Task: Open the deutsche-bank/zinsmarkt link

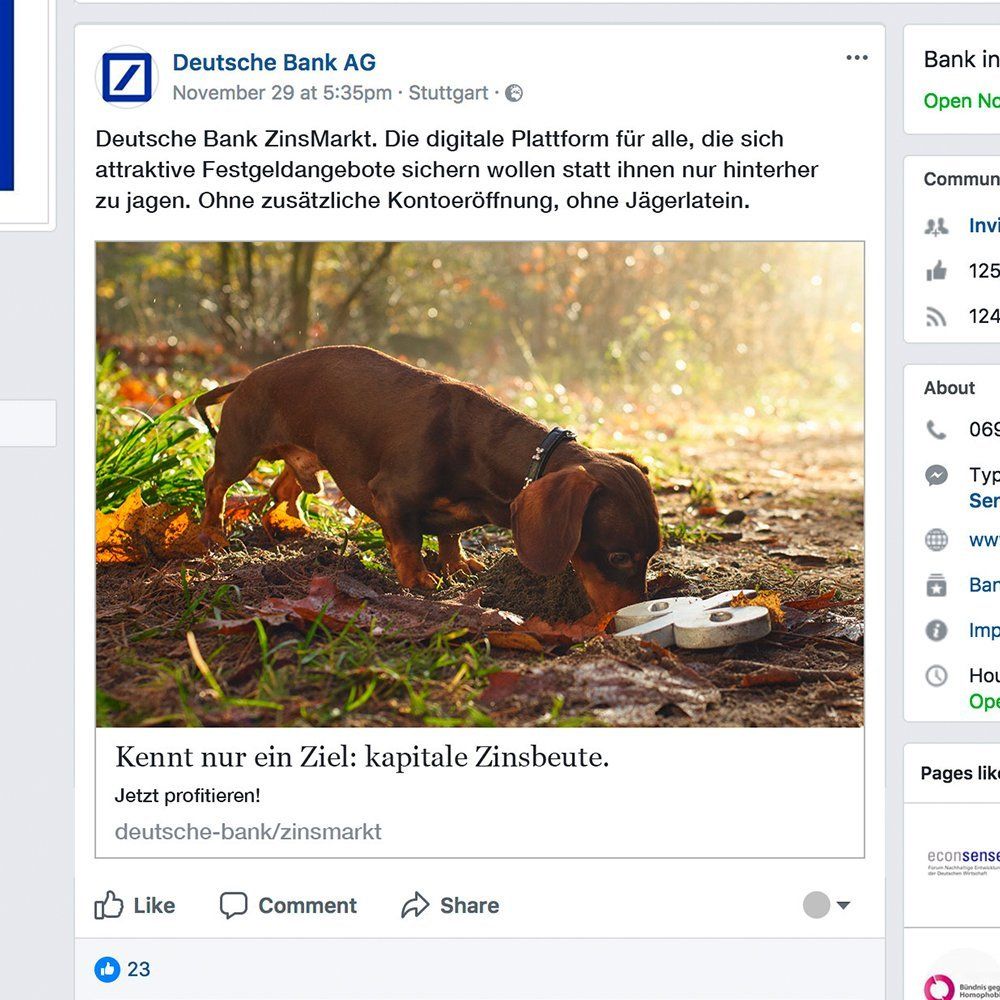Action: [x=248, y=831]
